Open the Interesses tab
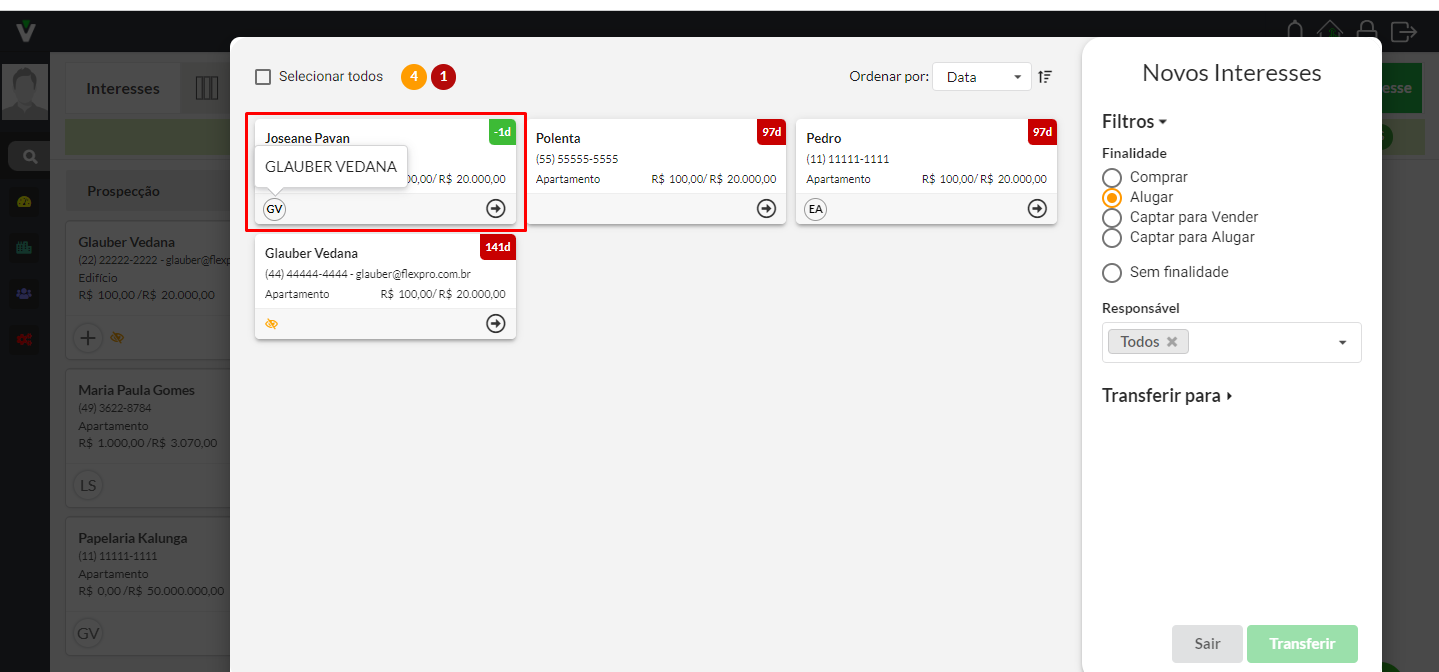This screenshot has height=672, width=1439. [123, 89]
